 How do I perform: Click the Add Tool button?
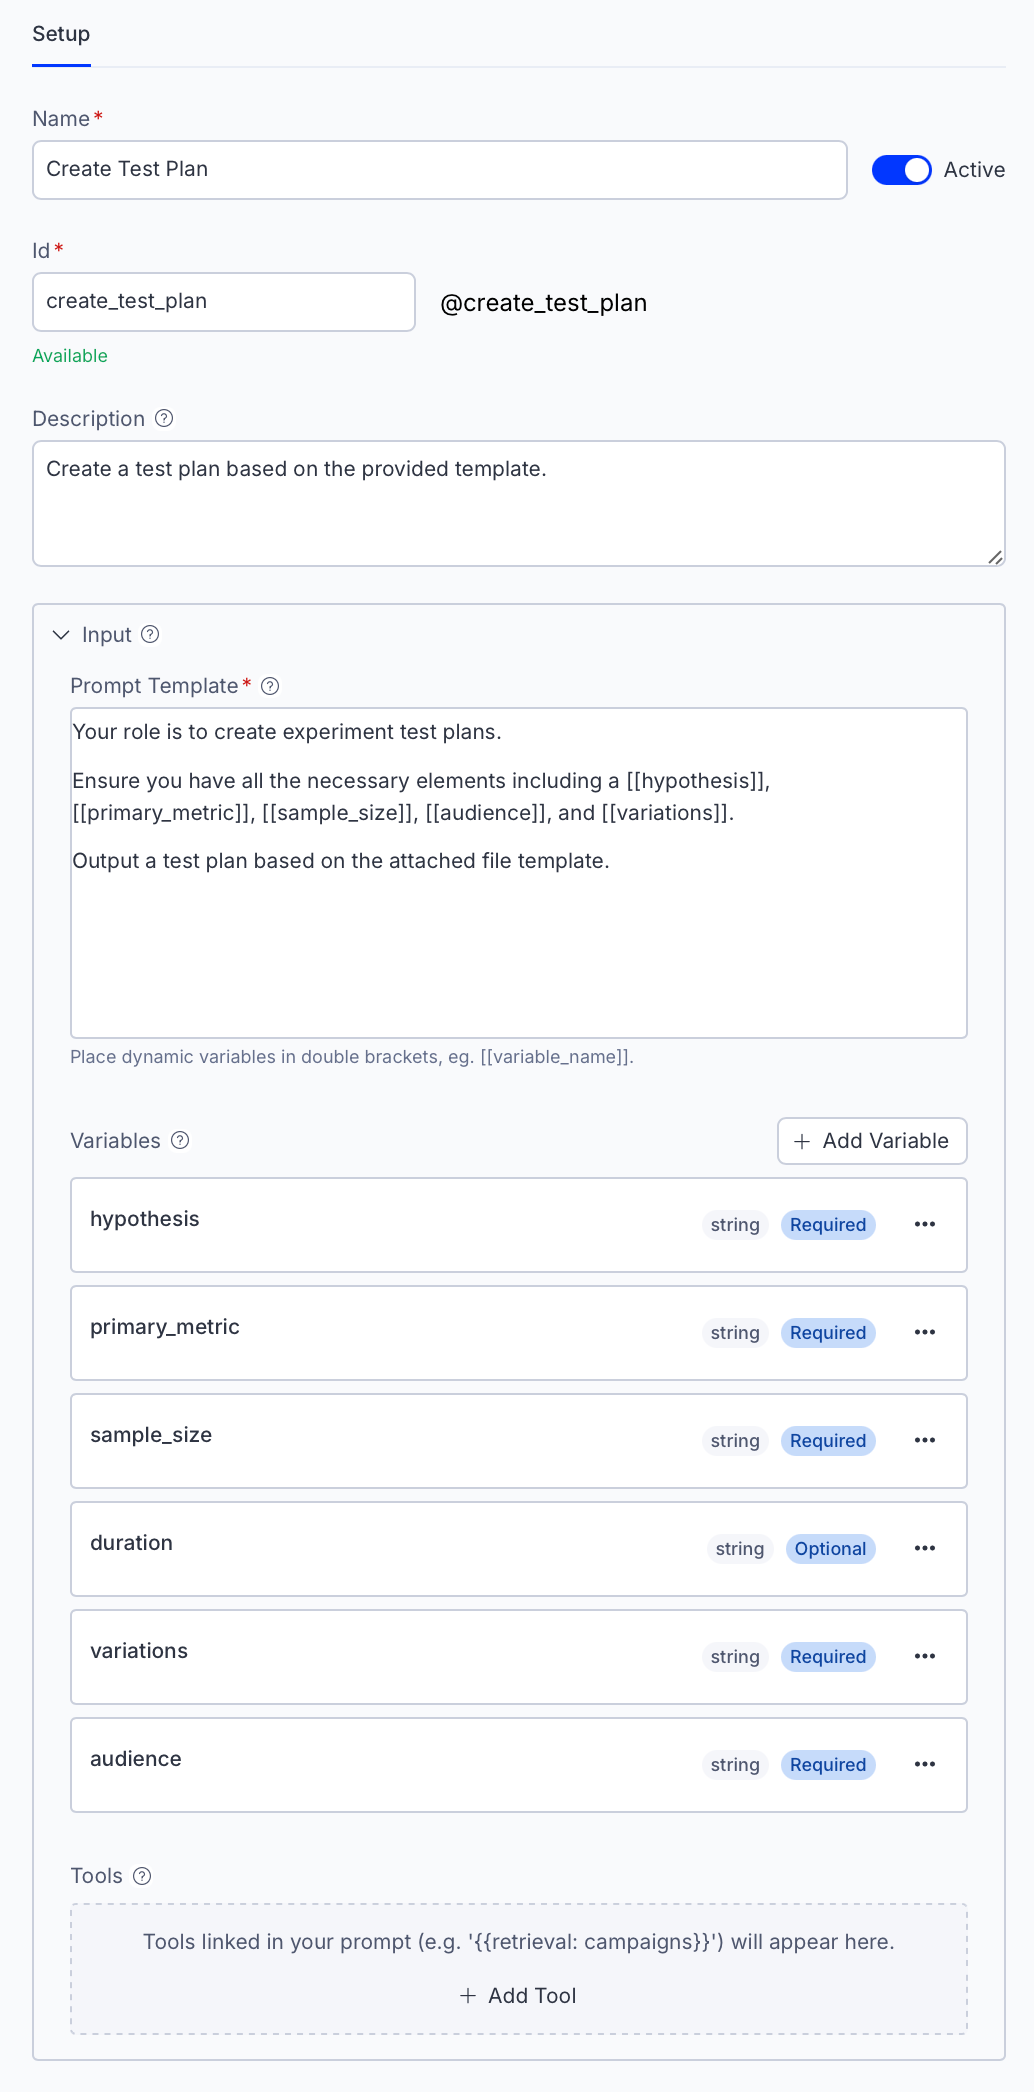tap(518, 1996)
